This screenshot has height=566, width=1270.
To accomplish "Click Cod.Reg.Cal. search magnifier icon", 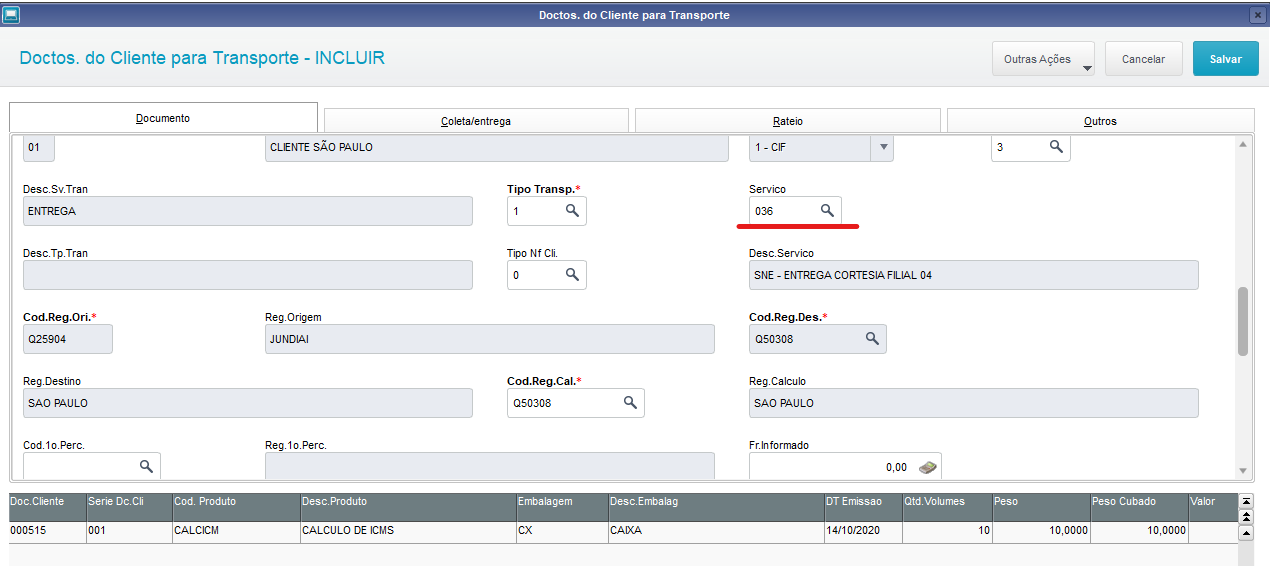I will tap(630, 402).
